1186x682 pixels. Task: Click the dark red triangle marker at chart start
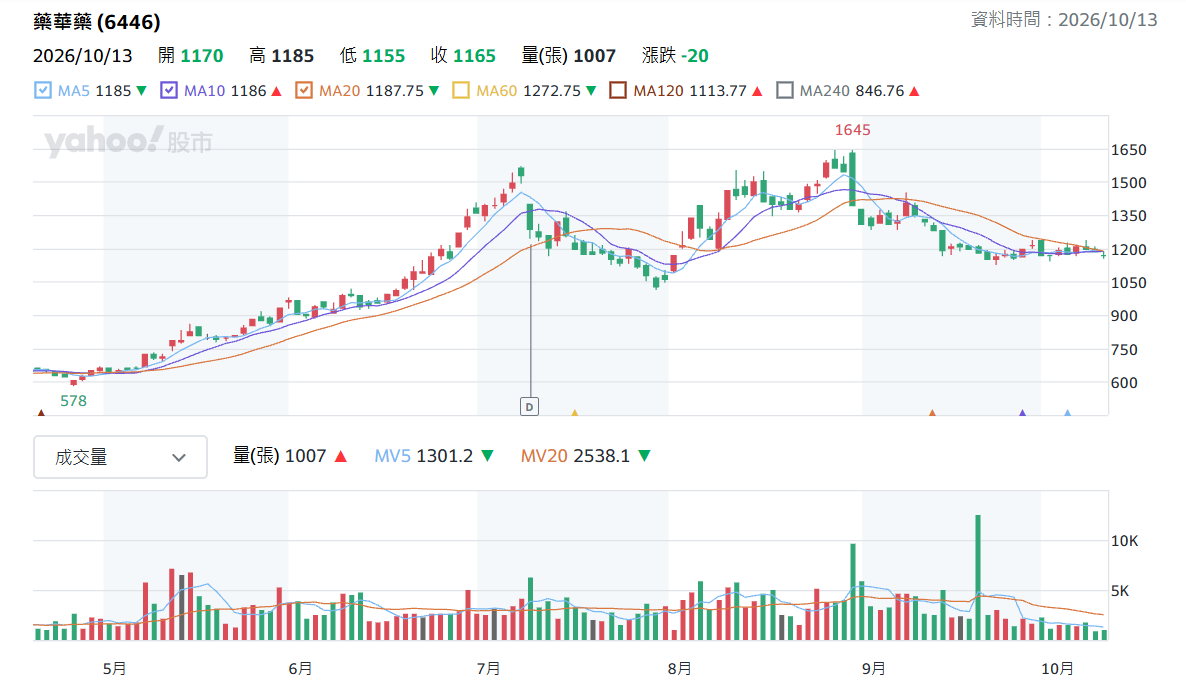pos(41,413)
